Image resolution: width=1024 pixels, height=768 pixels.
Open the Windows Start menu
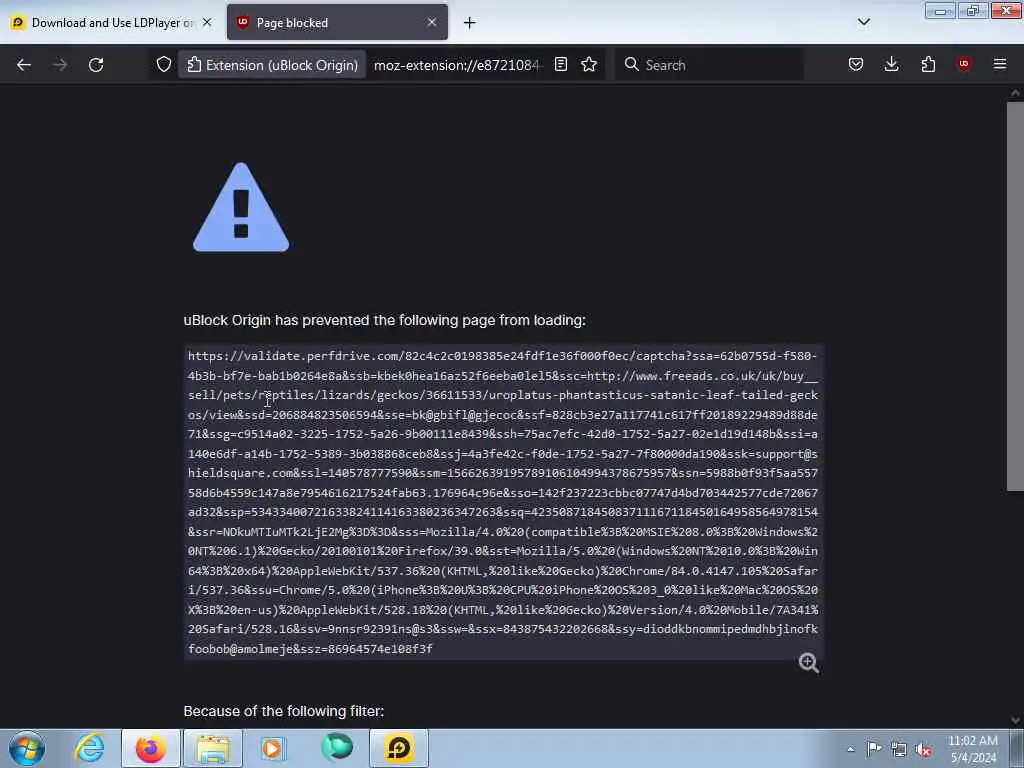tap(27, 748)
